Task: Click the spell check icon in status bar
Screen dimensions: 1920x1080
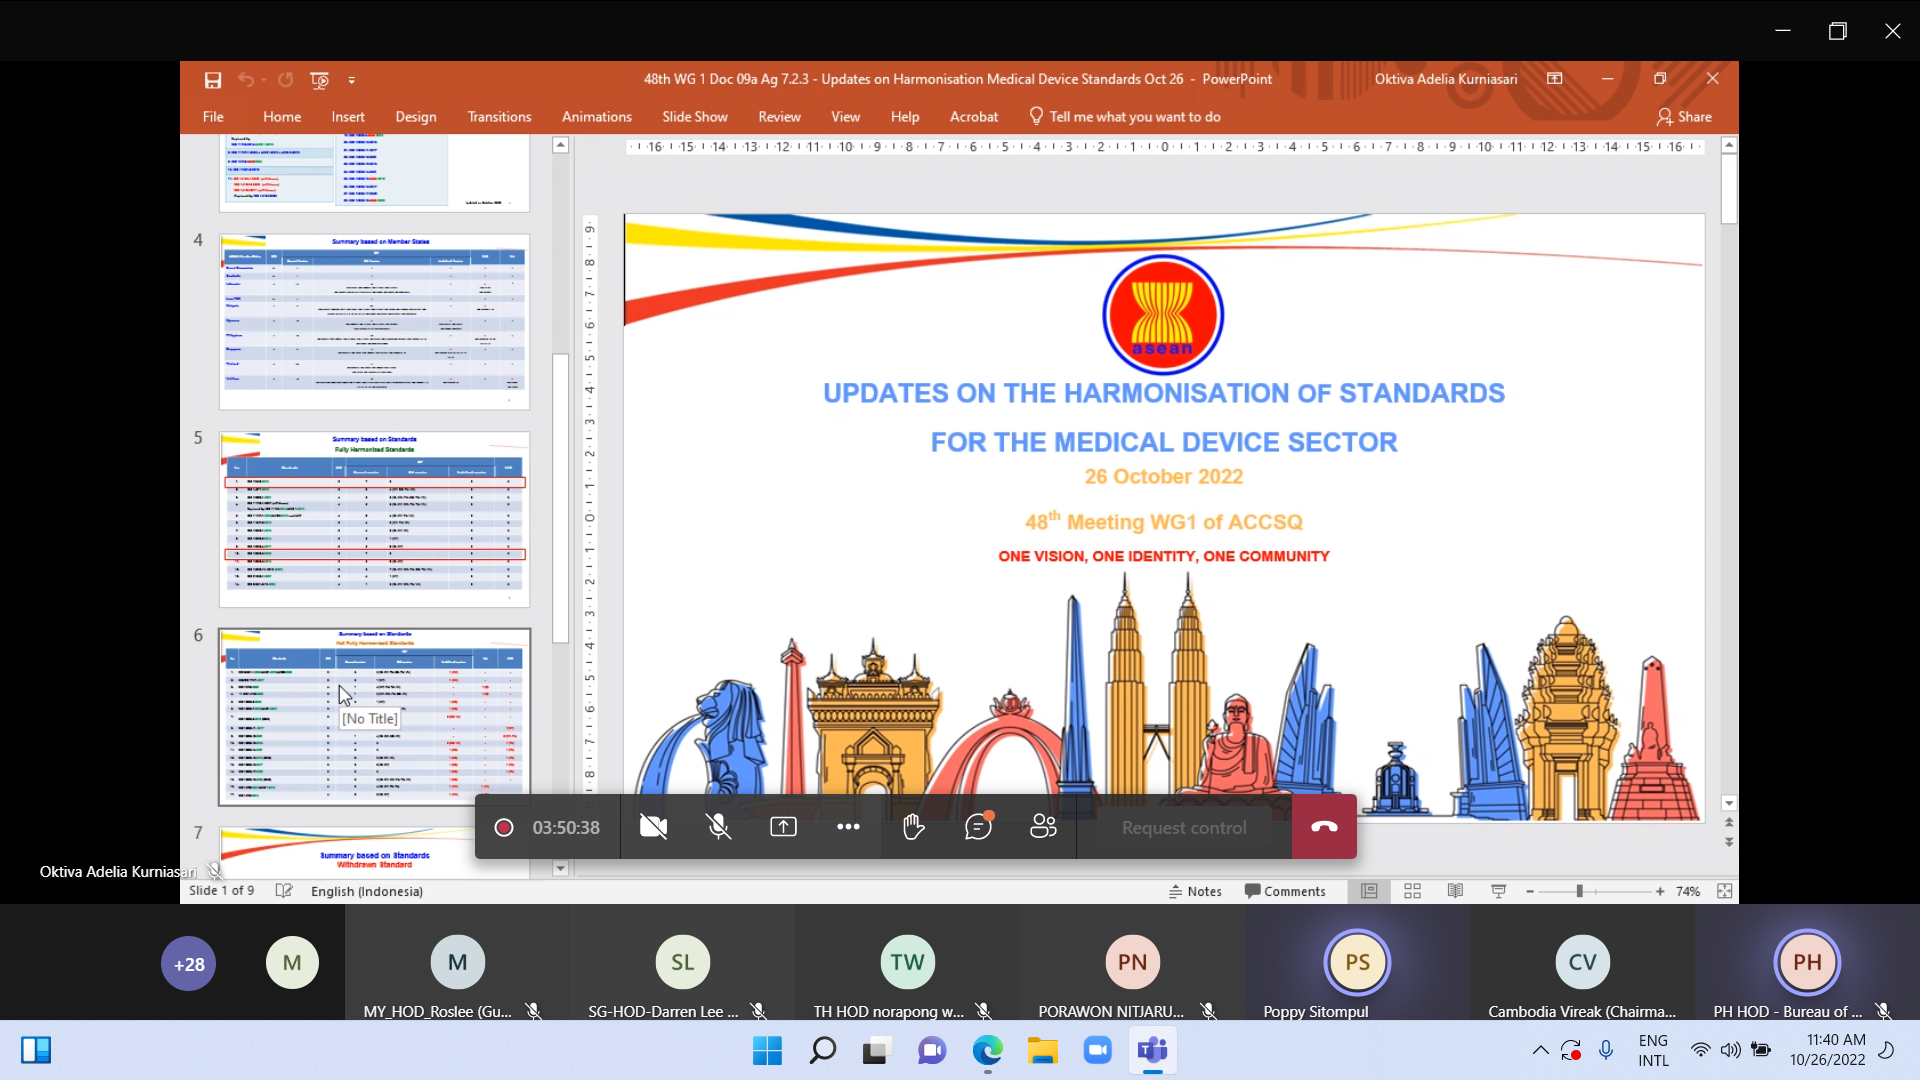Action: click(284, 891)
